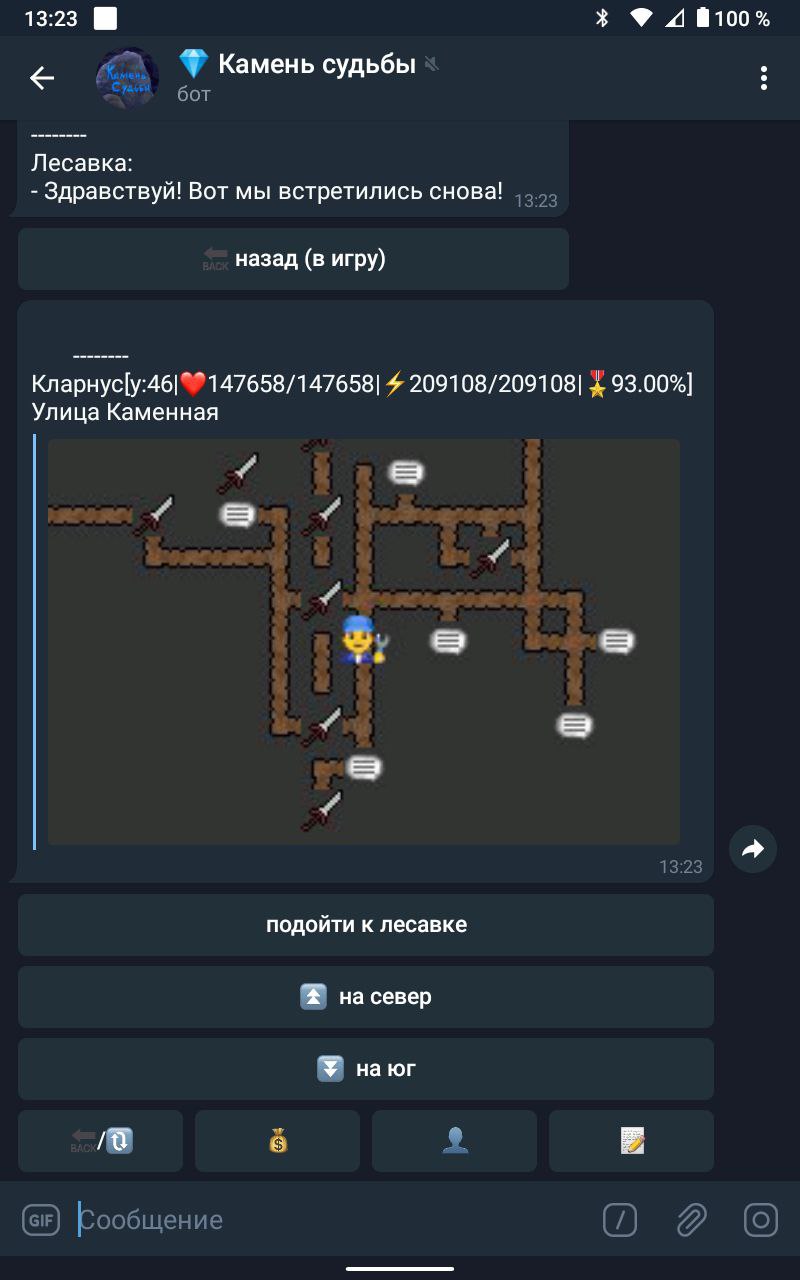This screenshot has width=800, height=1280.
Task: Tap the Камень судьбы chat title
Action: coord(316,65)
